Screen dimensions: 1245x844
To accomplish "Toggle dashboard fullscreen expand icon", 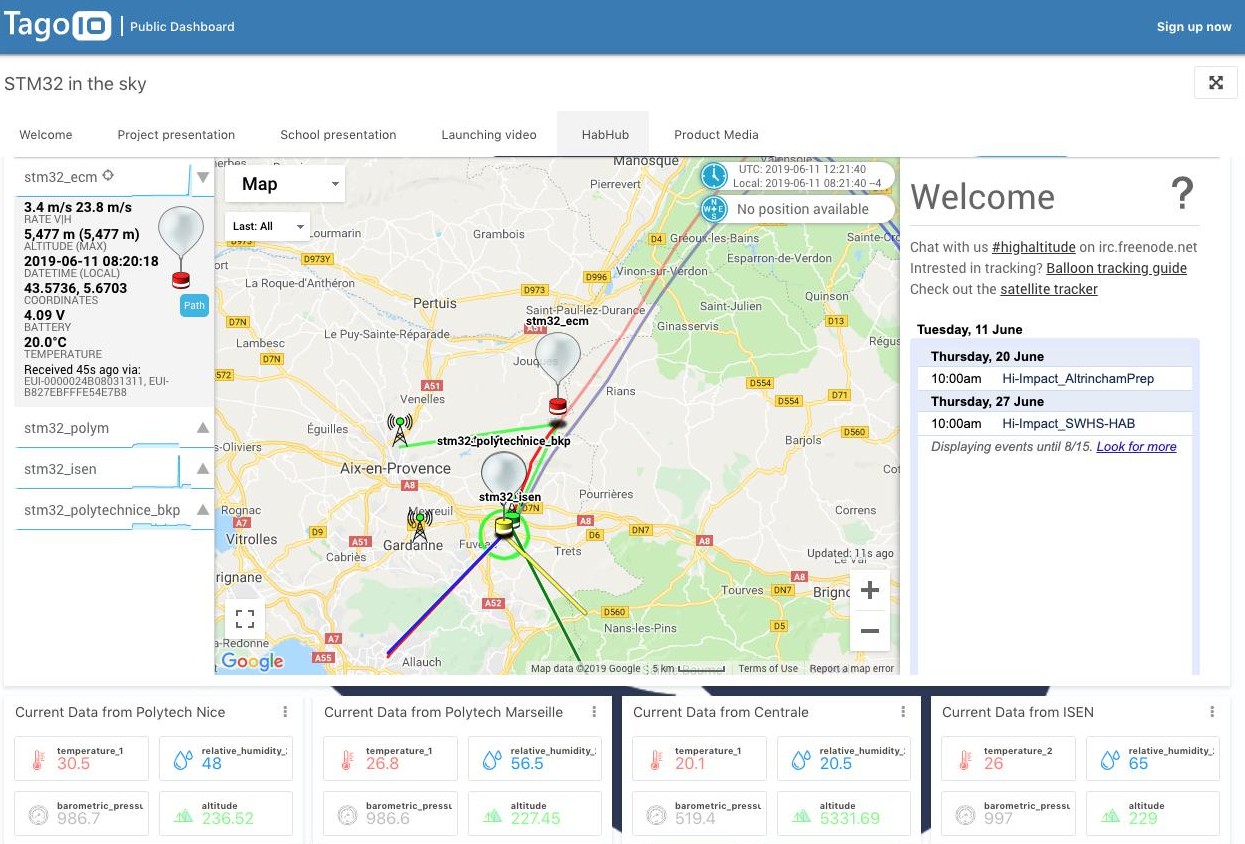I will pos(1216,83).
